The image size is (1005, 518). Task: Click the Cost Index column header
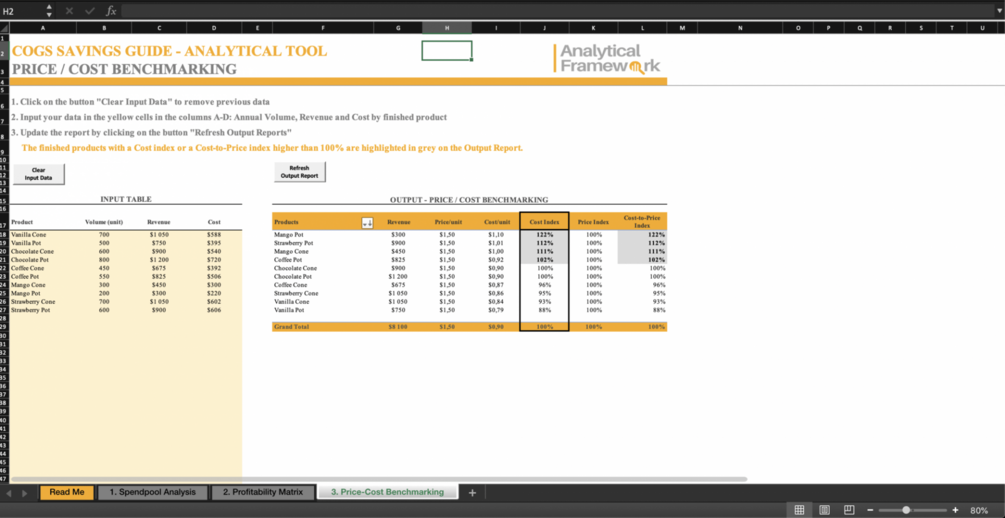tap(544, 222)
